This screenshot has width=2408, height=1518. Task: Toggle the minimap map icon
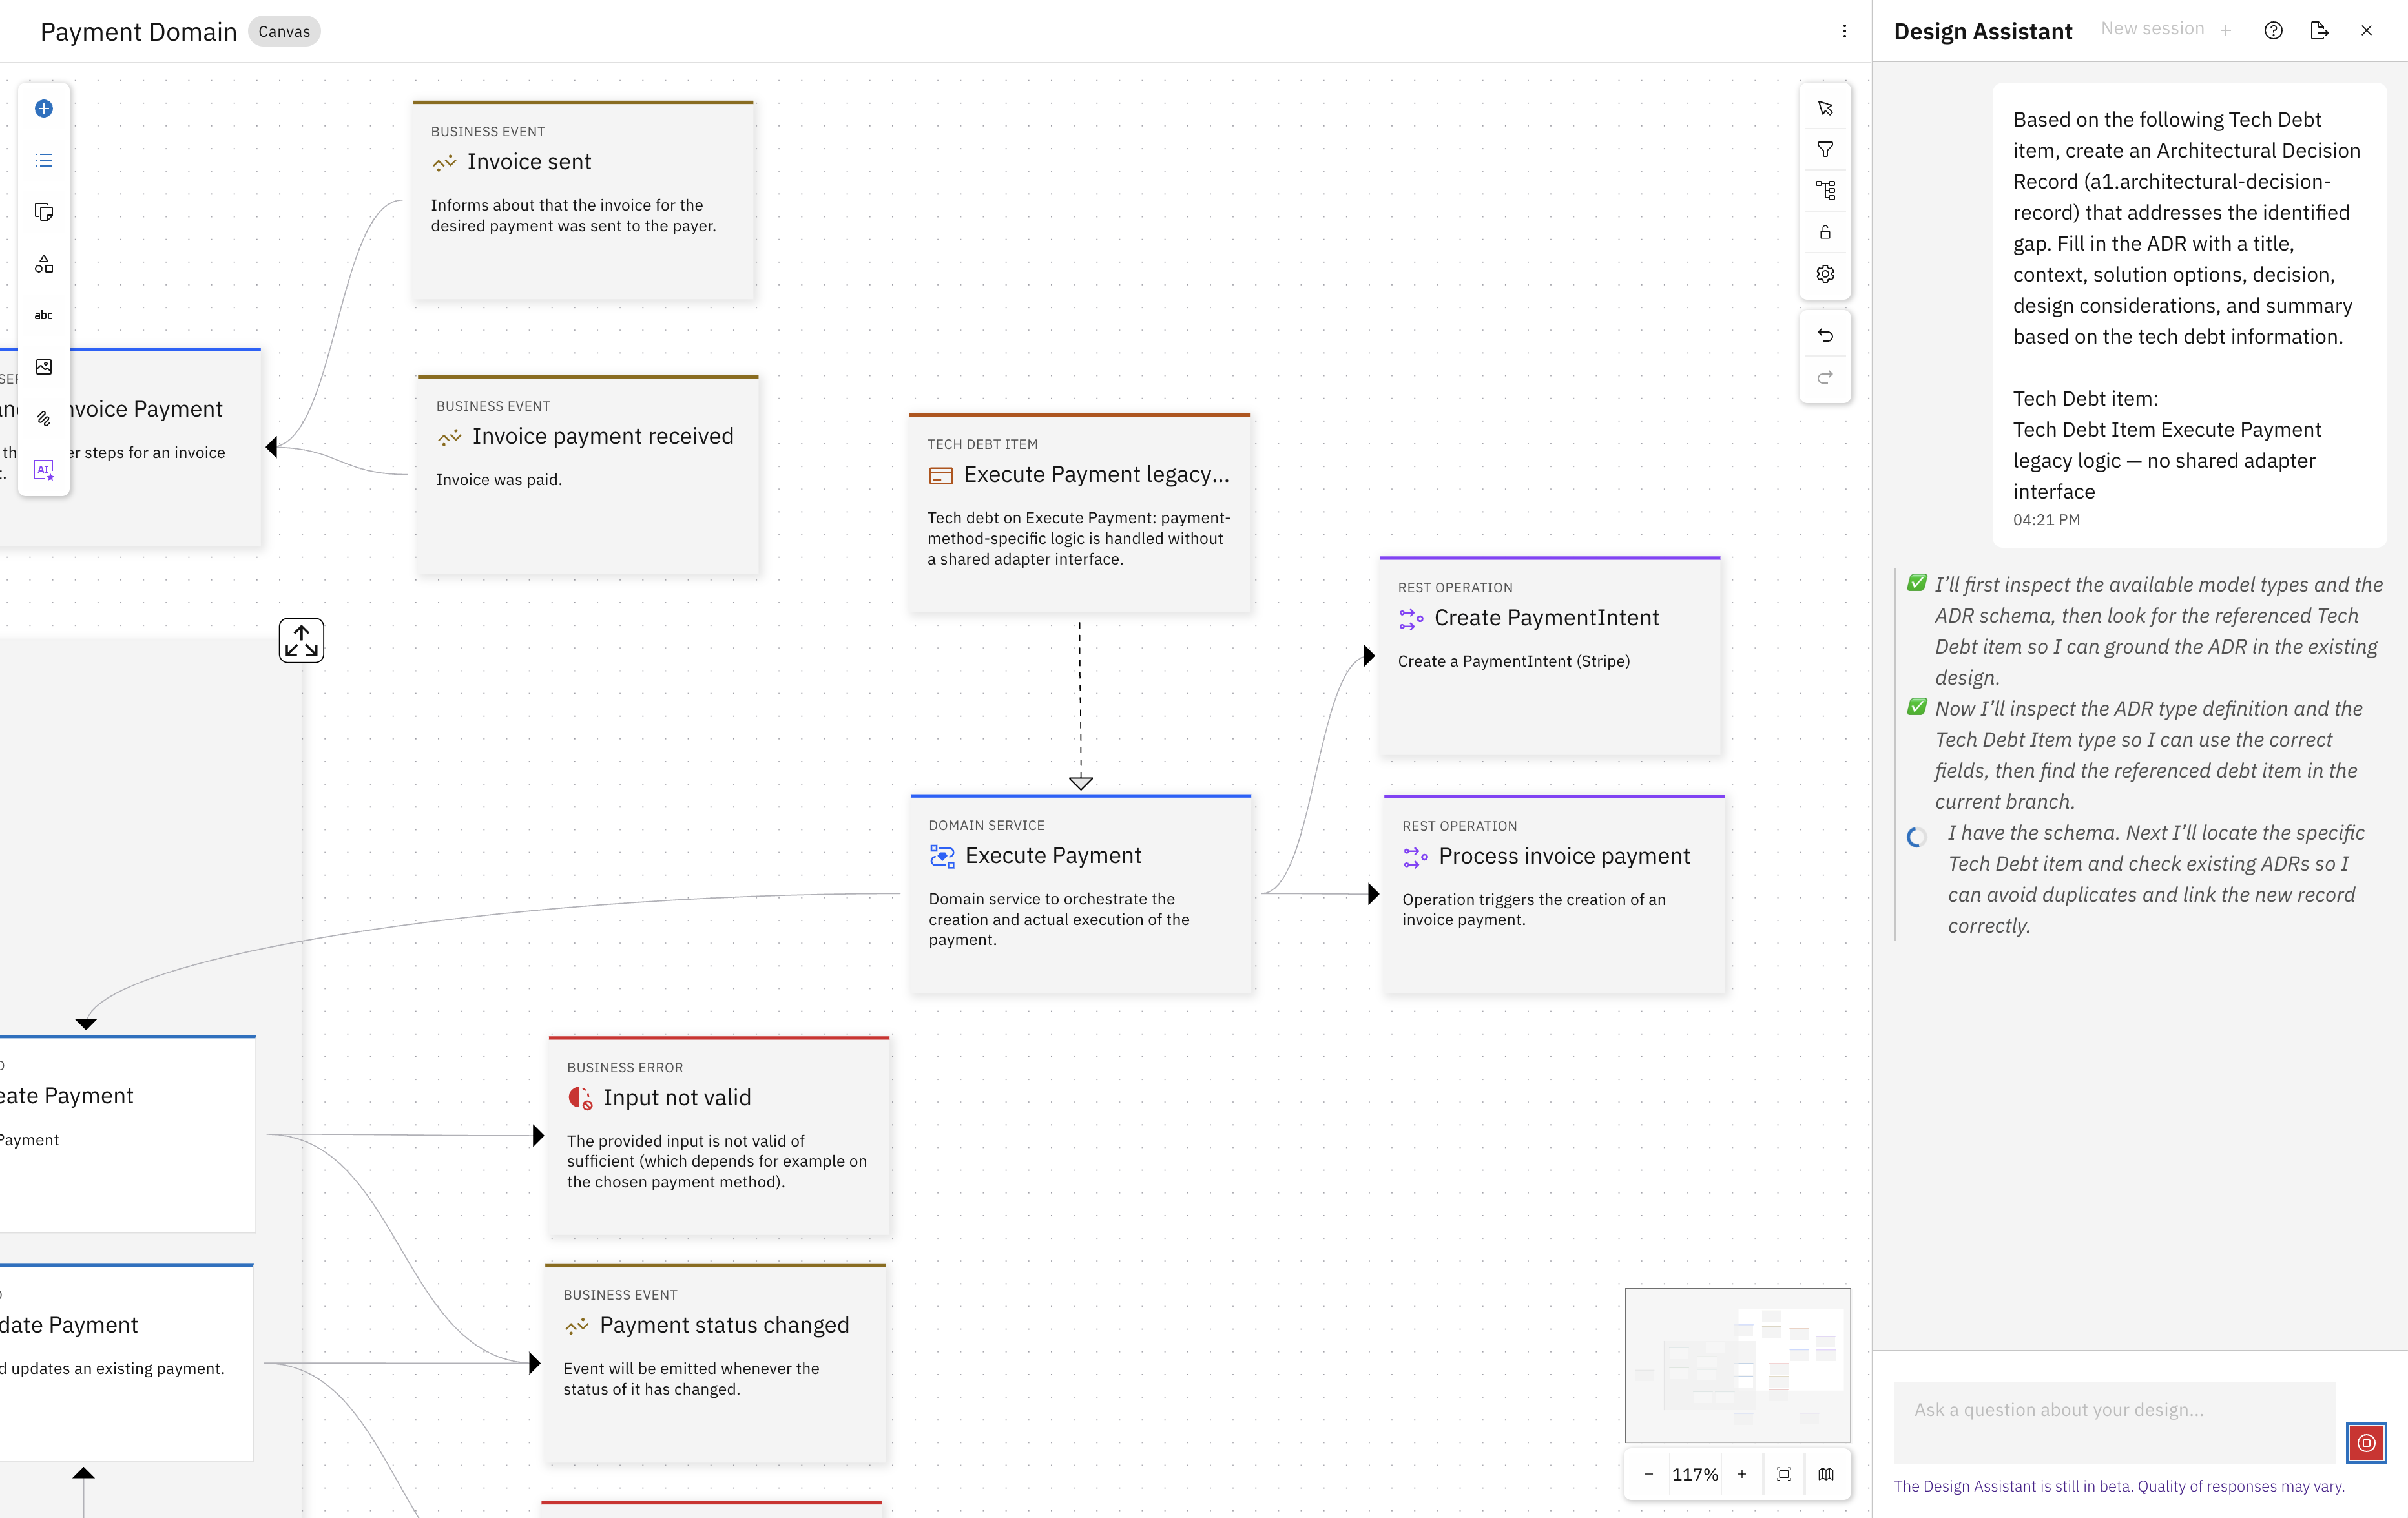[1826, 1474]
